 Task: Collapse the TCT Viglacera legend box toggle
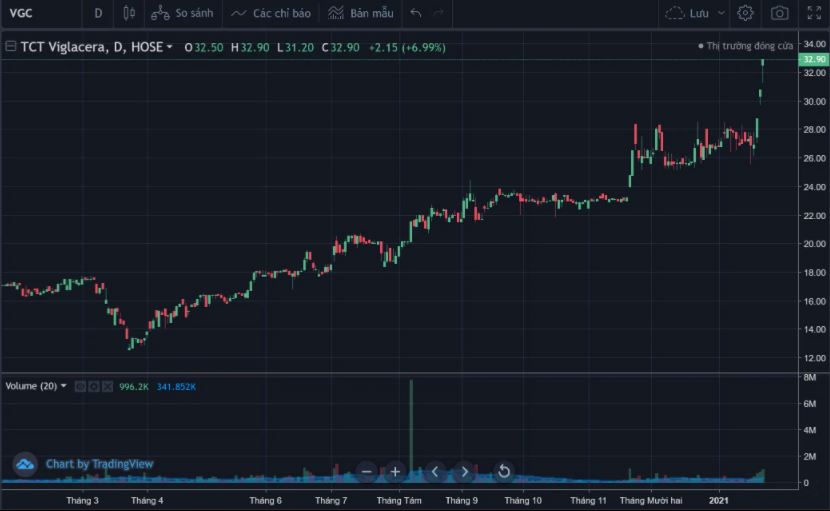[10, 47]
